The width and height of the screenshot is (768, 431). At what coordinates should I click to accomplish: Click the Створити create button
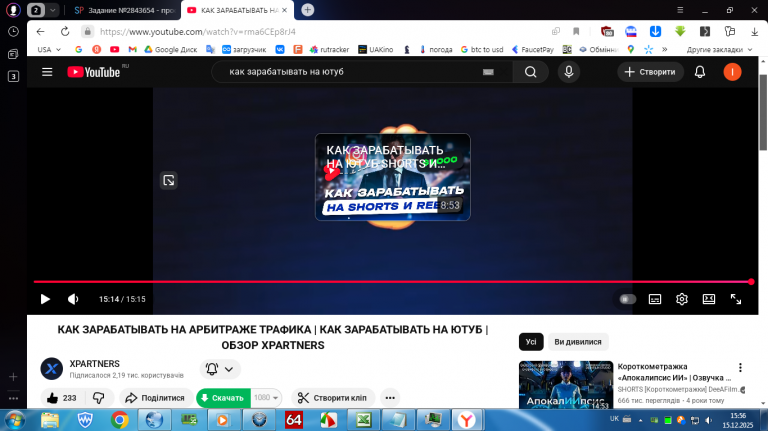[x=650, y=72]
